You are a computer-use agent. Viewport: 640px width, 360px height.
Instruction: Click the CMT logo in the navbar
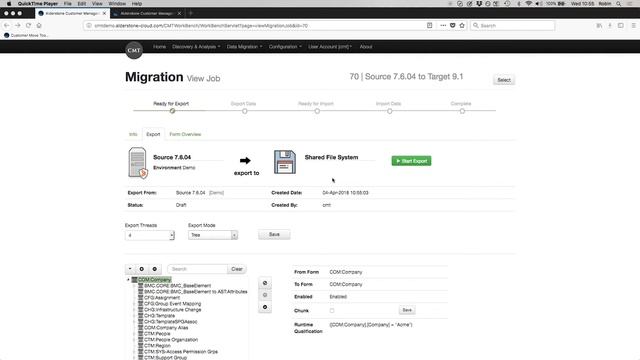click(x=134, y=50)
